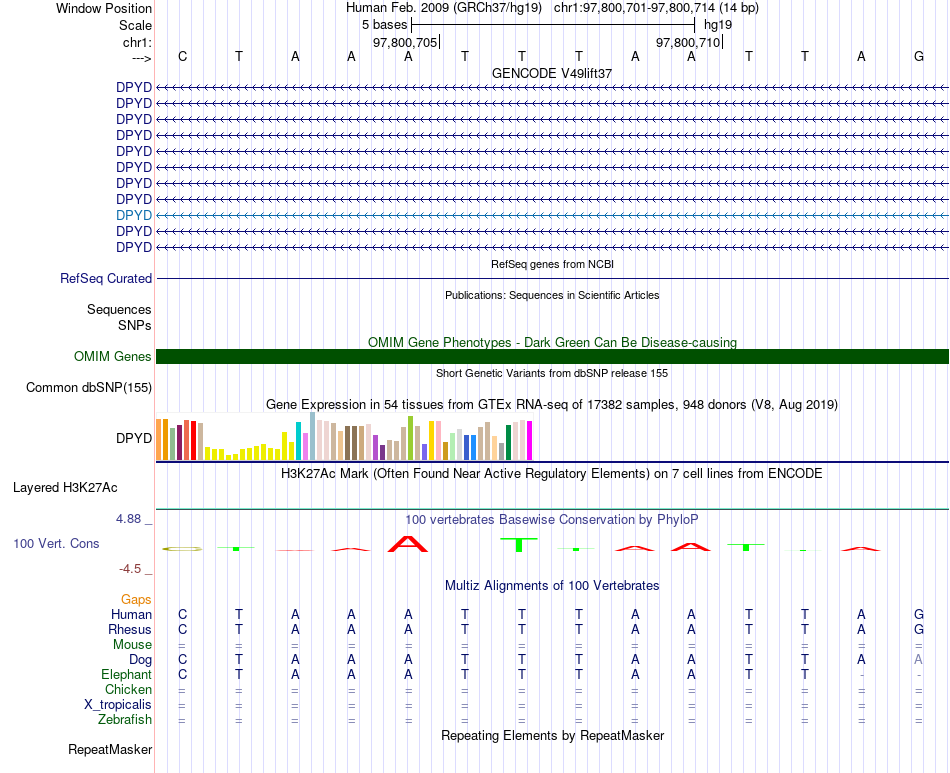Open the RefSeq genes from NCBI title
The width and height of the screenshot is (950, 773).
click(552, 264)
